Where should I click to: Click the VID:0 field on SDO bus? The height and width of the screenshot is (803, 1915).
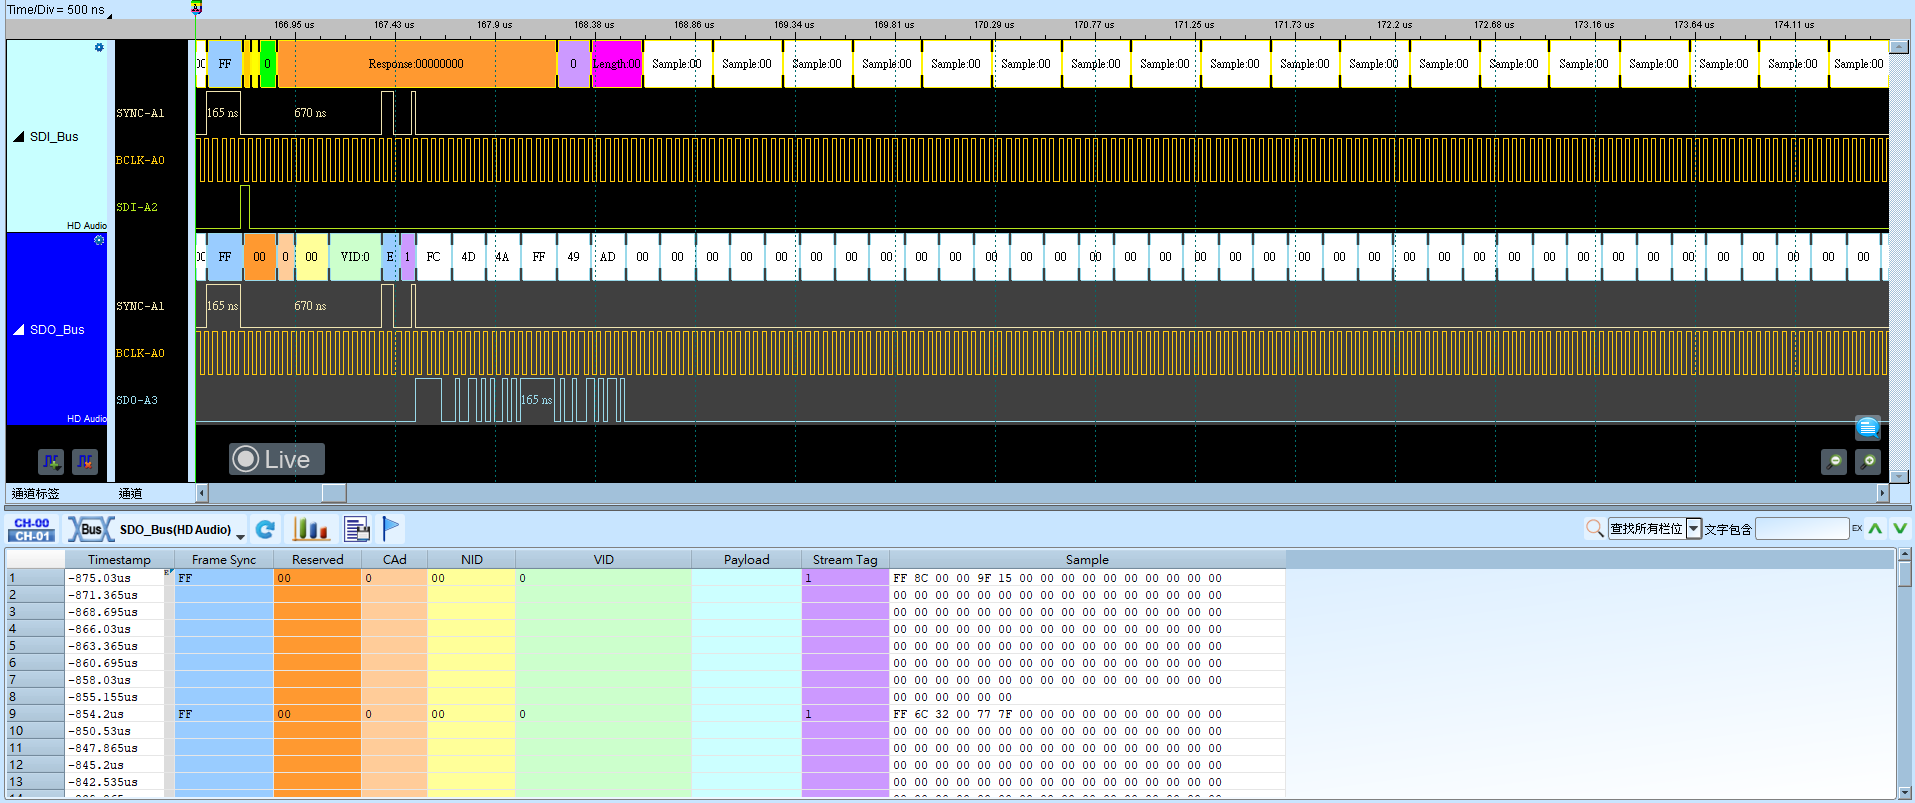pyautogui.click(x=355, y=257)
